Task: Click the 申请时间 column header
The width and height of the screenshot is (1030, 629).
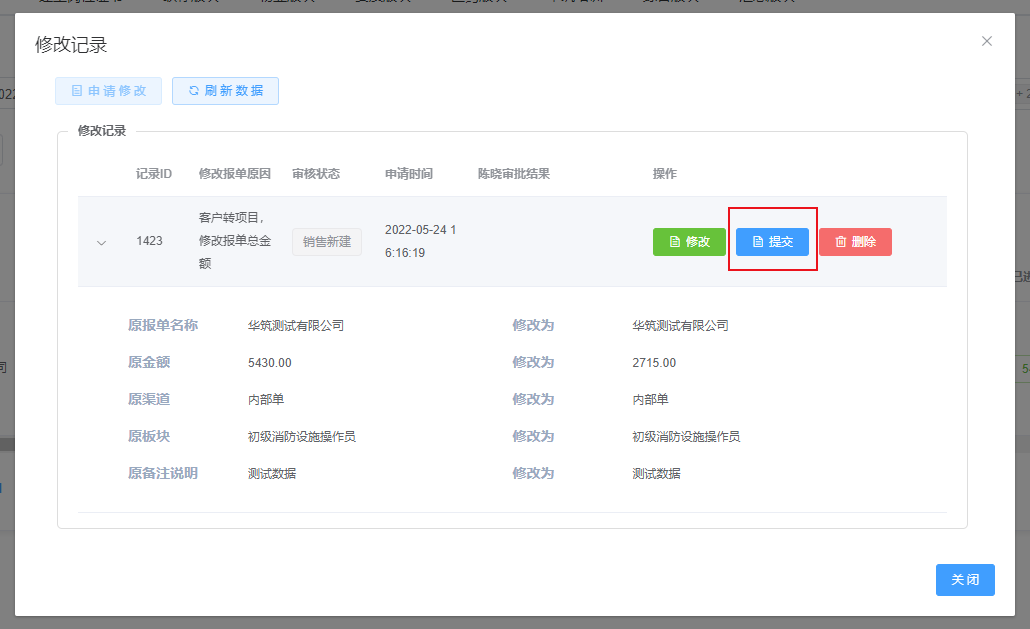Action: [x=409, y=174]
